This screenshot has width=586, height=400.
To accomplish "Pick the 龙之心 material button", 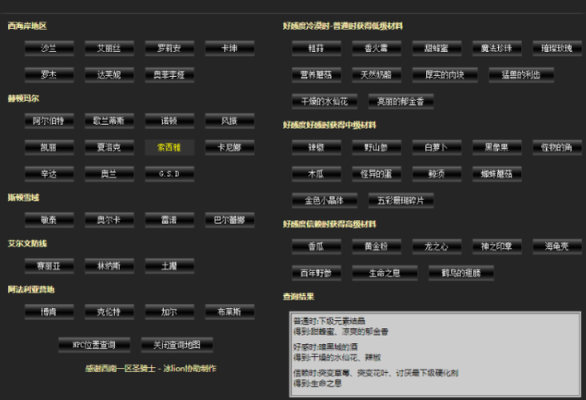I will 437,246.
